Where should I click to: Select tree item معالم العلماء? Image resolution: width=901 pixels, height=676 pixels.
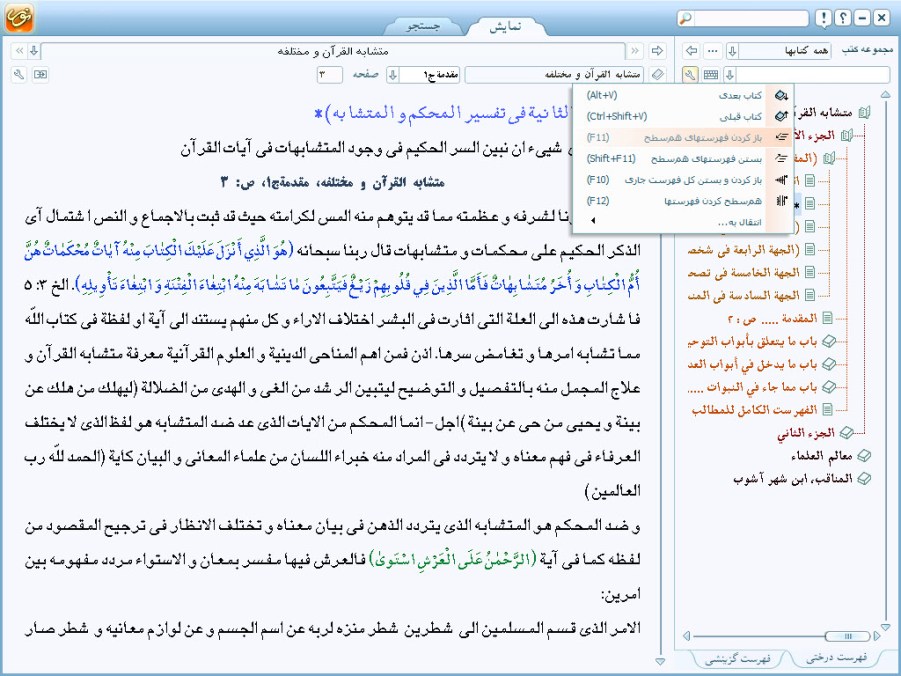(822, 456)
